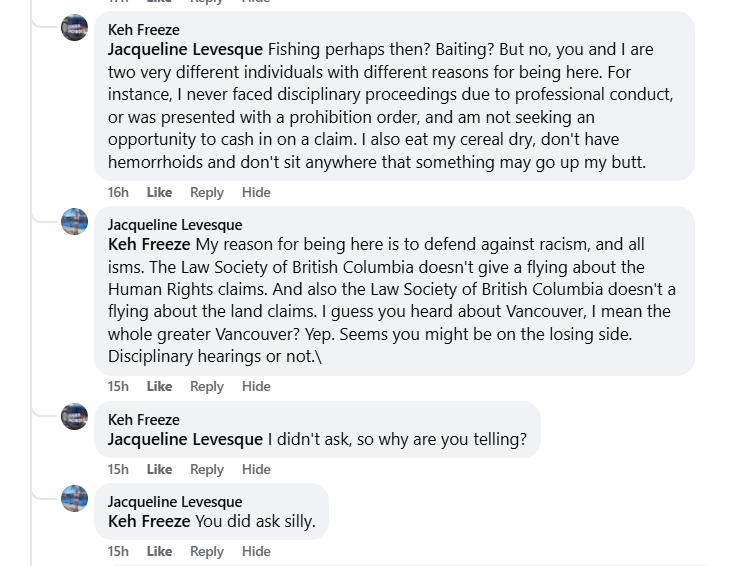Viewport: 735px width, 566px height.
Task: Open the 16h timestamp link
Action: (x=118, y=192)
